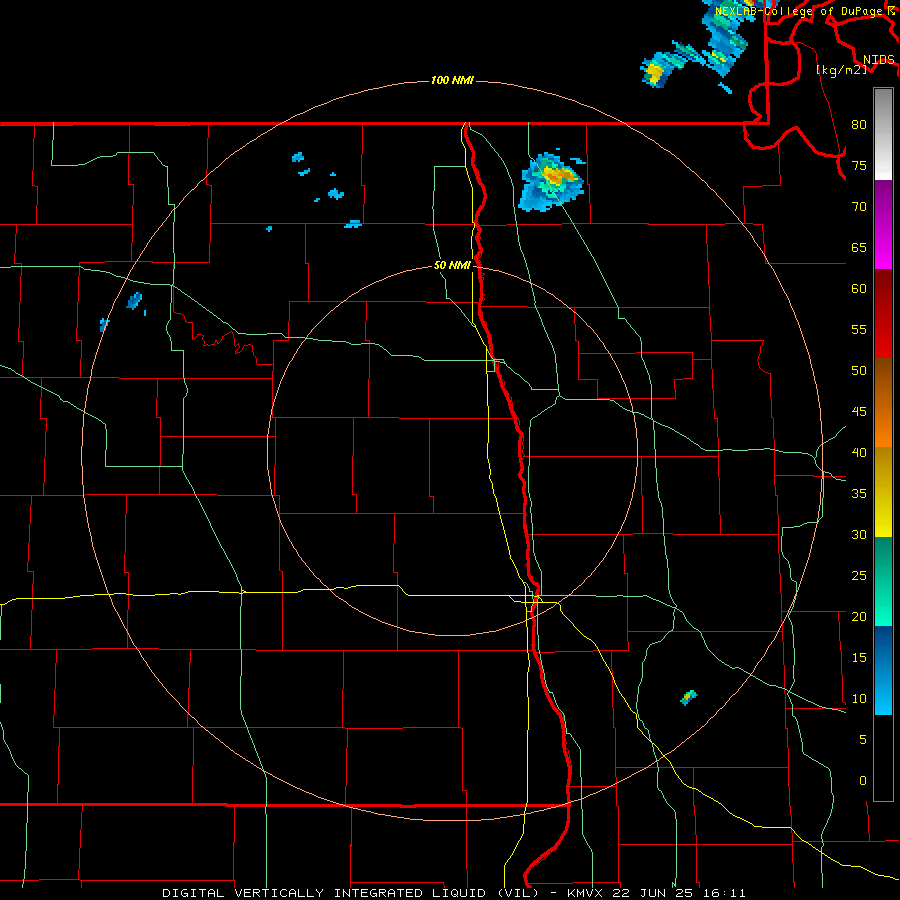Click the 45 value on the color scale
The height and width of the screenshot is (900, 900).
click(x=859, y=412)
